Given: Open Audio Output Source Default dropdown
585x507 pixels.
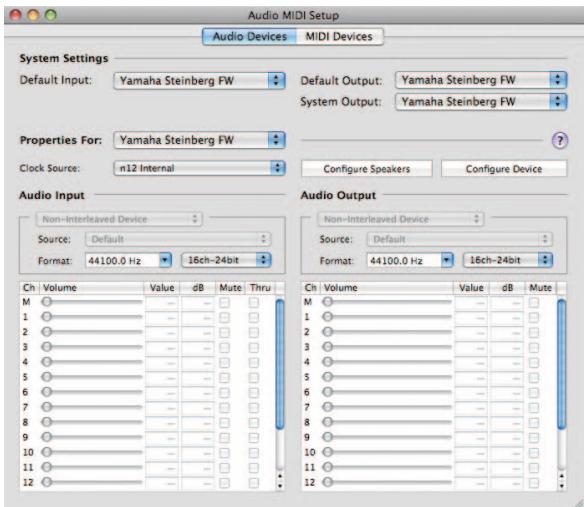Looking at the screenshot, I should point(460,239).
